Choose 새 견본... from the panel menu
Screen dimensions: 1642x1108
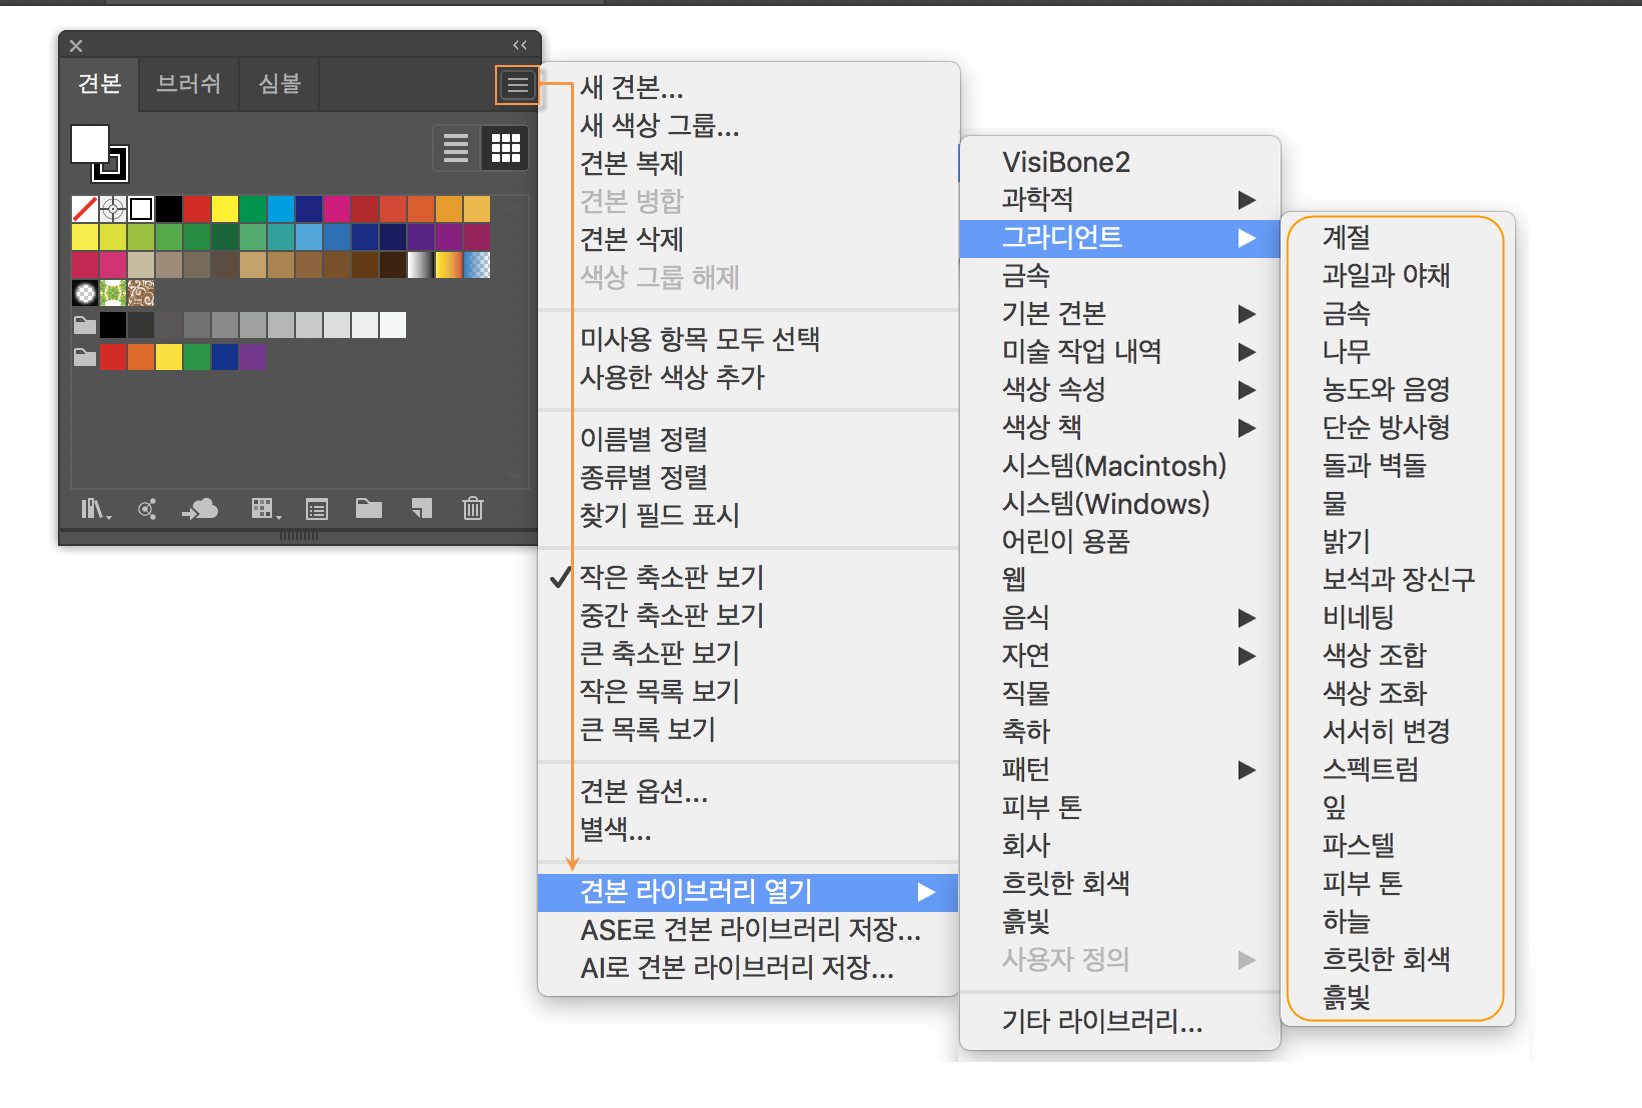coord(748,88)
